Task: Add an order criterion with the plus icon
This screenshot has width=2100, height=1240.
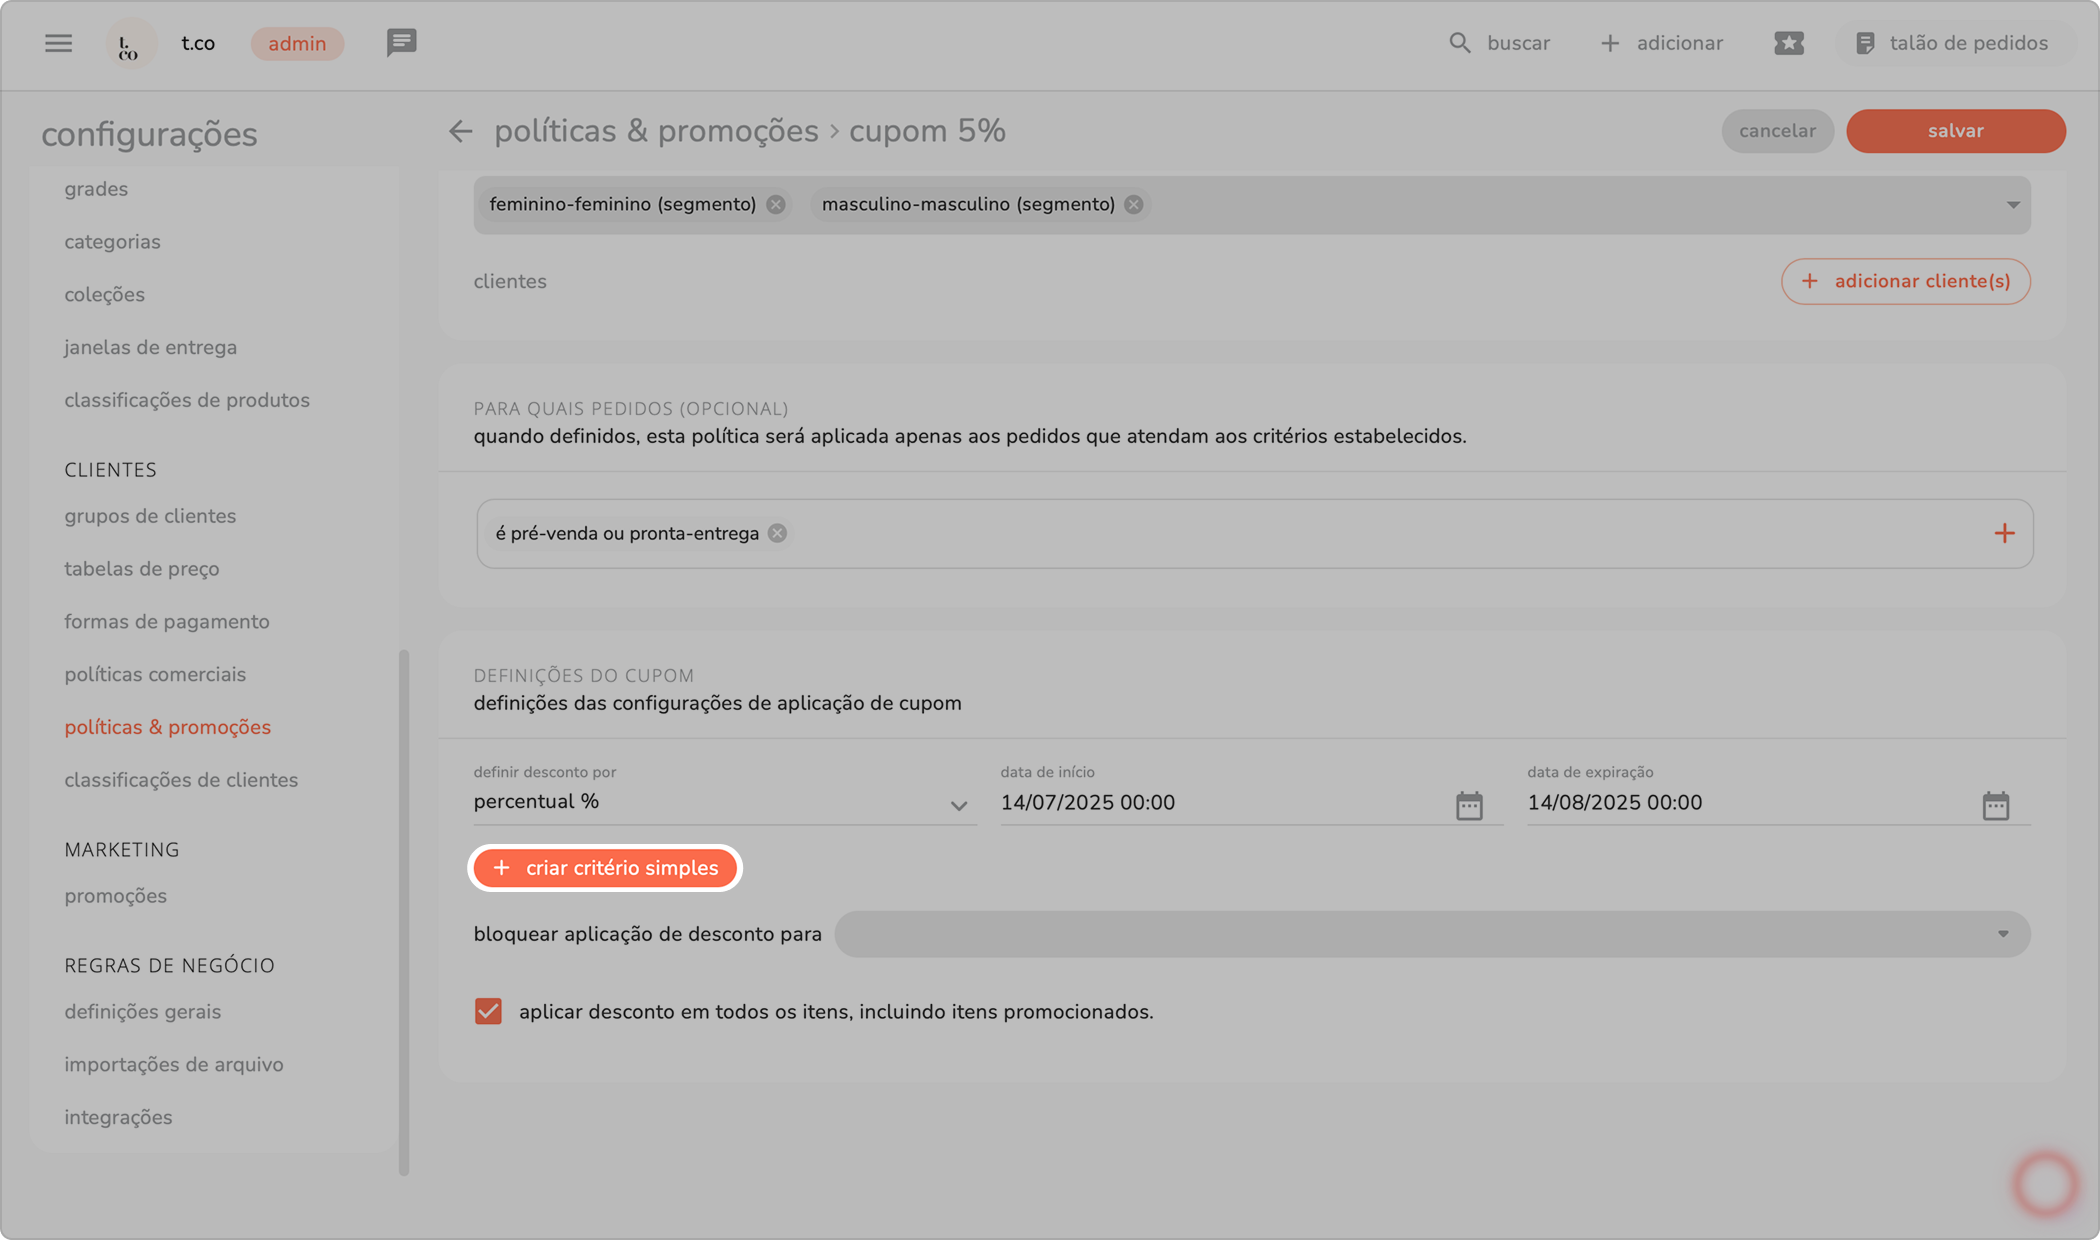Action: coord(2003,534)
